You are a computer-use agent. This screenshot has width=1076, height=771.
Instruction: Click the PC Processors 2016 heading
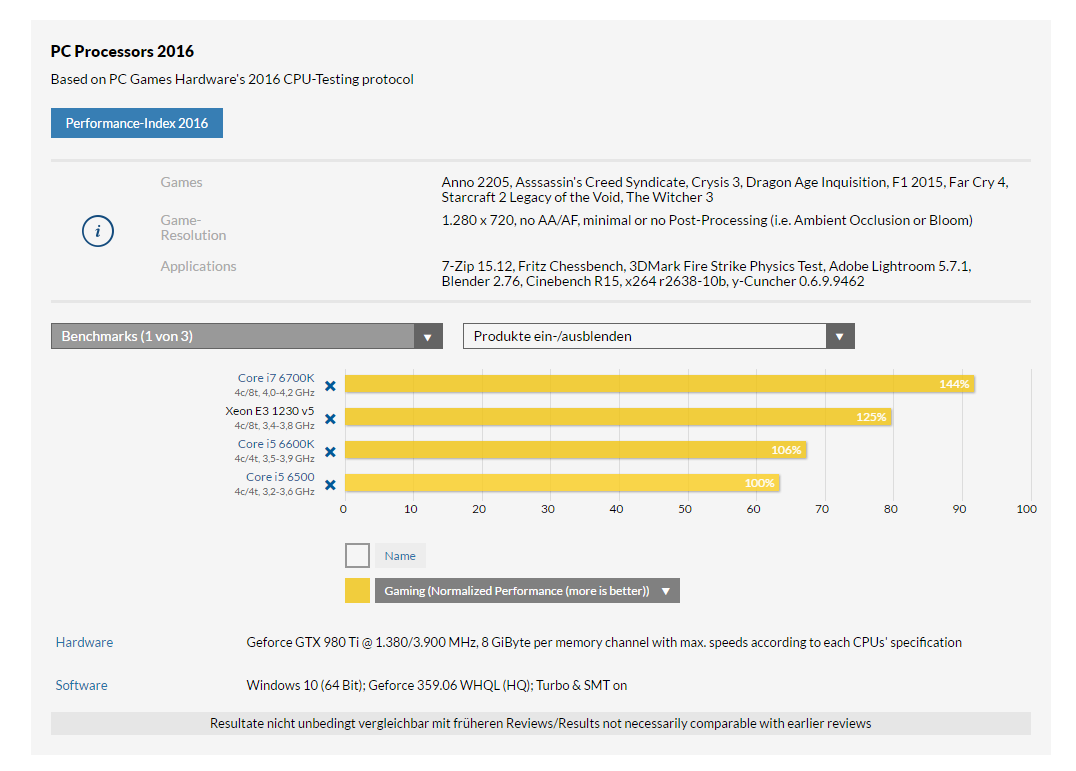coord(122,51)
